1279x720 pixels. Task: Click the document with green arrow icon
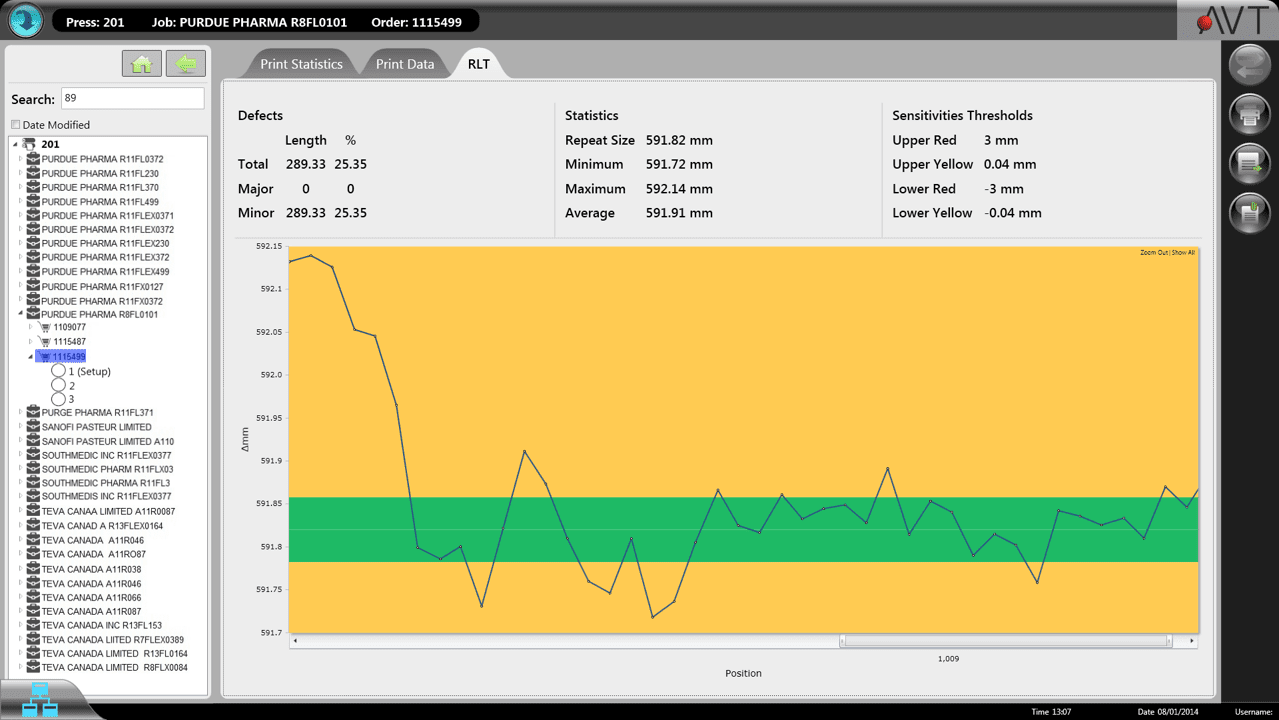(1249, 163)
